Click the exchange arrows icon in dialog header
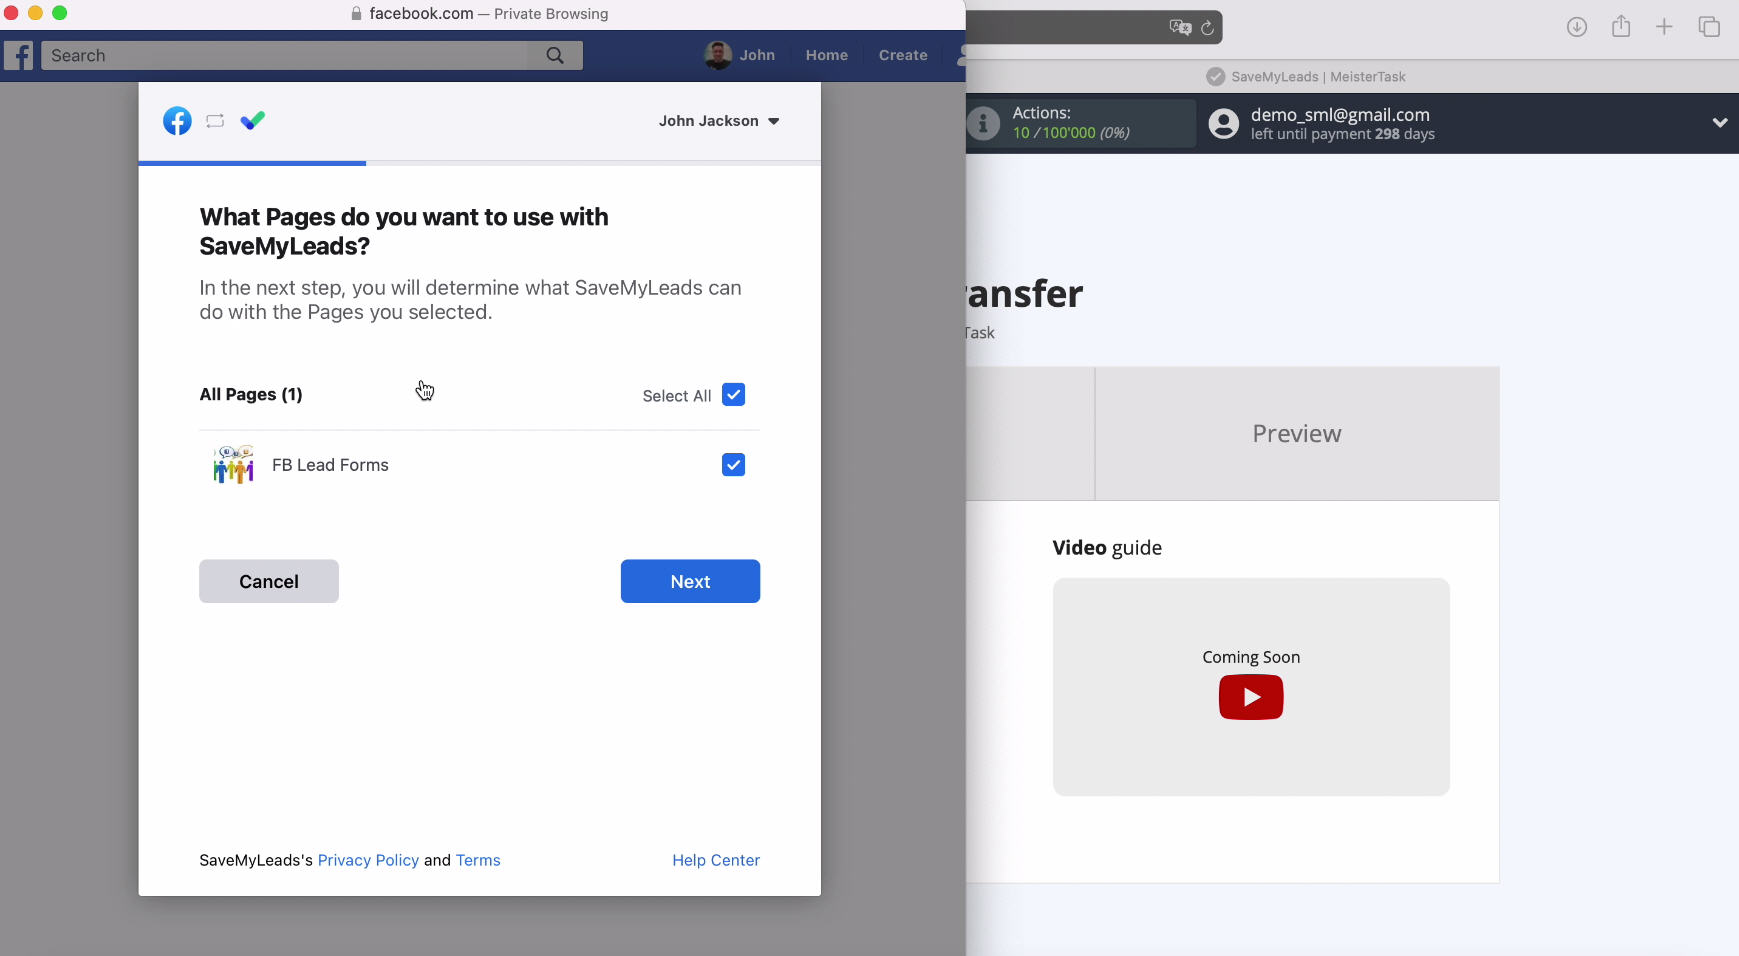Viewport: 1739px width, 956px height. 215,121
